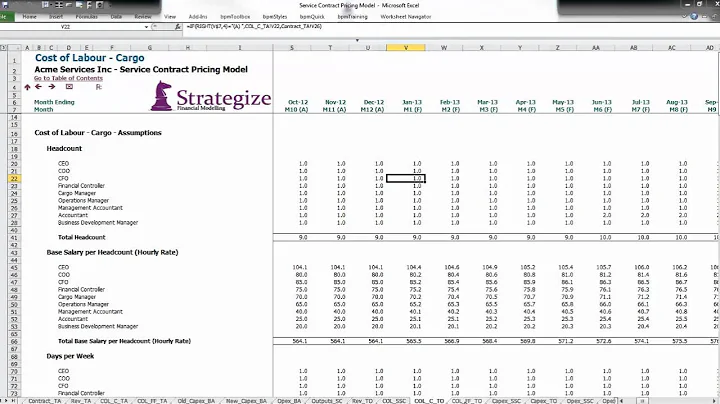This screenshot has width=720, height=404.
Task: Click the Headcount section heading
Action: (64, 149)
